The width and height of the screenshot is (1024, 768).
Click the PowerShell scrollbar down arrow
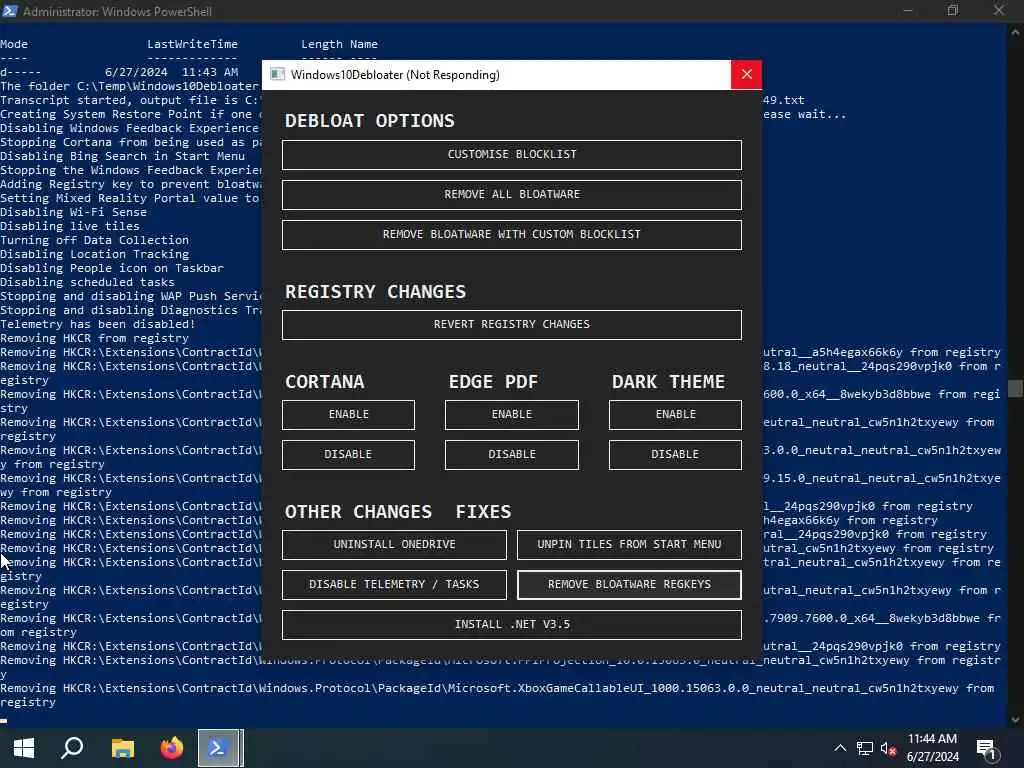click(1015, 720)
